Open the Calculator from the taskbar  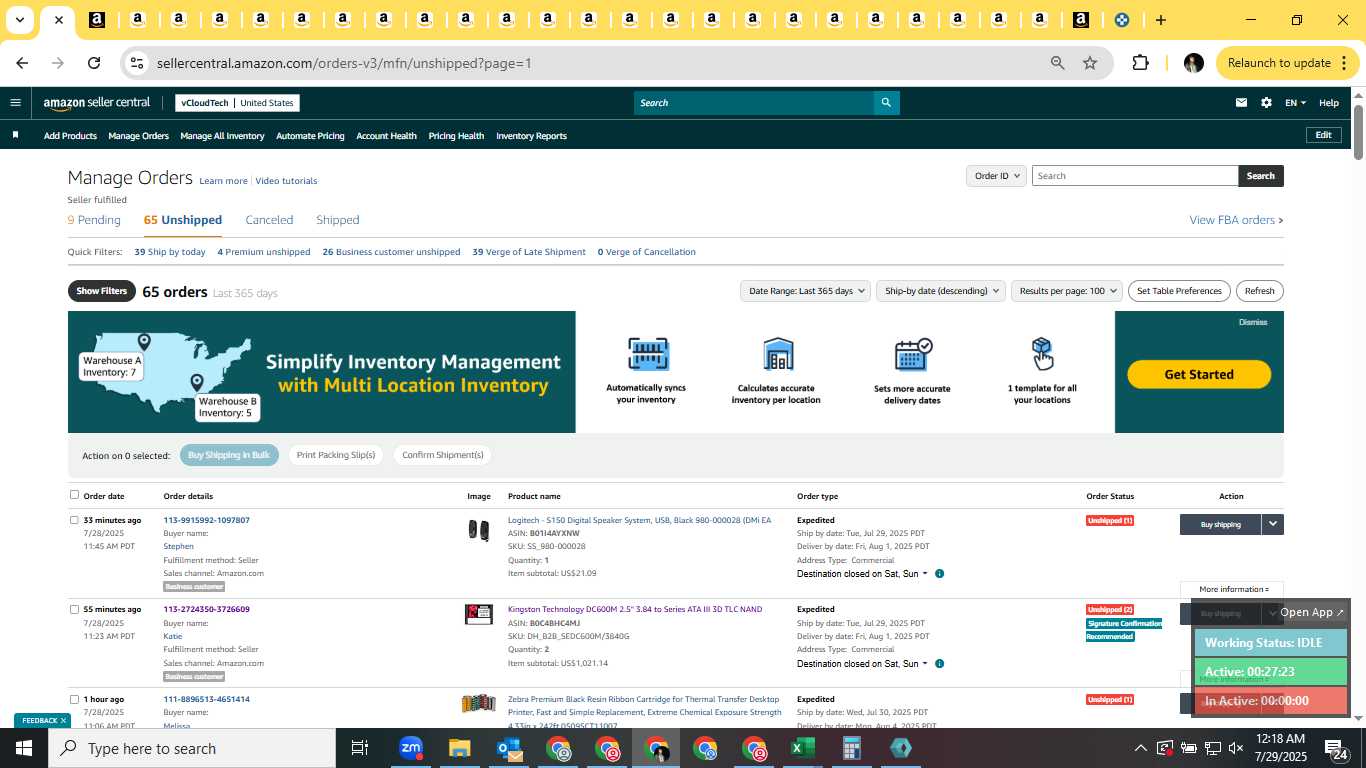pos(851,748)
